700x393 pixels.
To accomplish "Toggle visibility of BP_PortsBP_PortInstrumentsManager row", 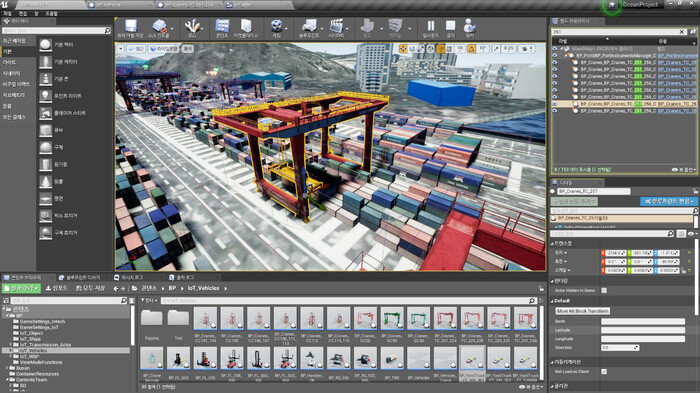I will (x=555, y=55).
